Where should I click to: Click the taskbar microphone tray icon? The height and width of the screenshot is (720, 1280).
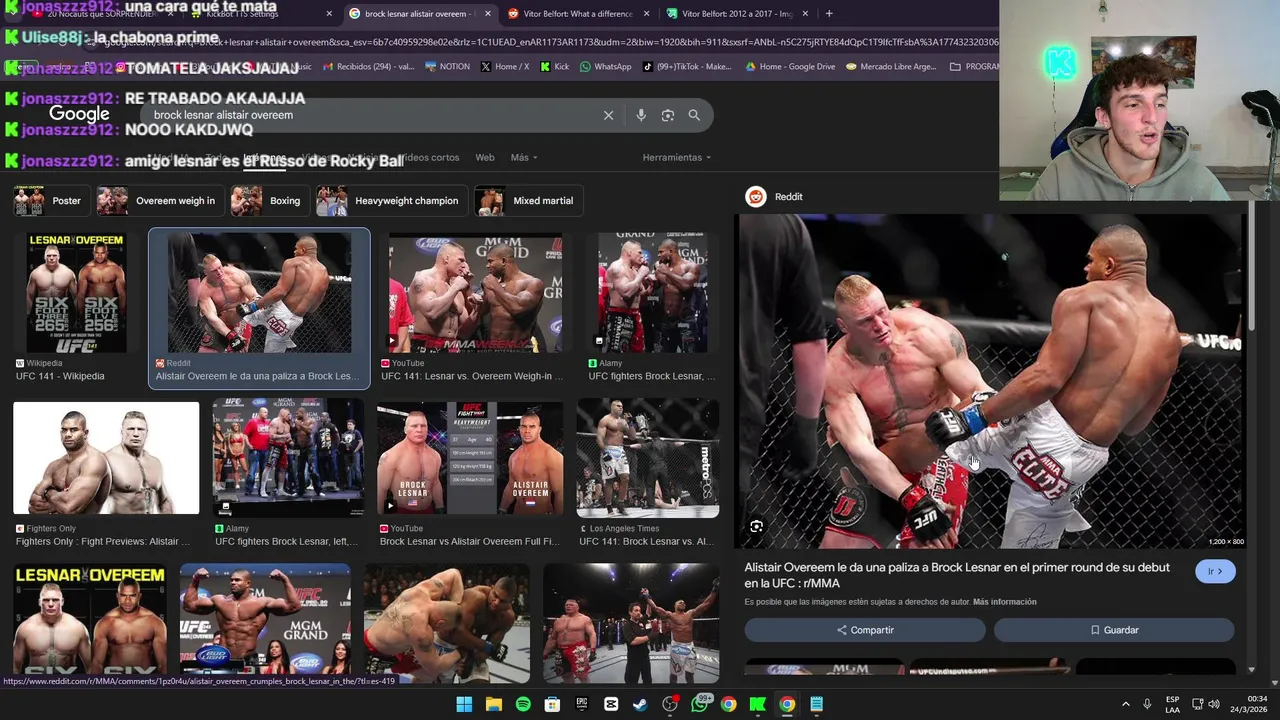[x=1147, y=704]
